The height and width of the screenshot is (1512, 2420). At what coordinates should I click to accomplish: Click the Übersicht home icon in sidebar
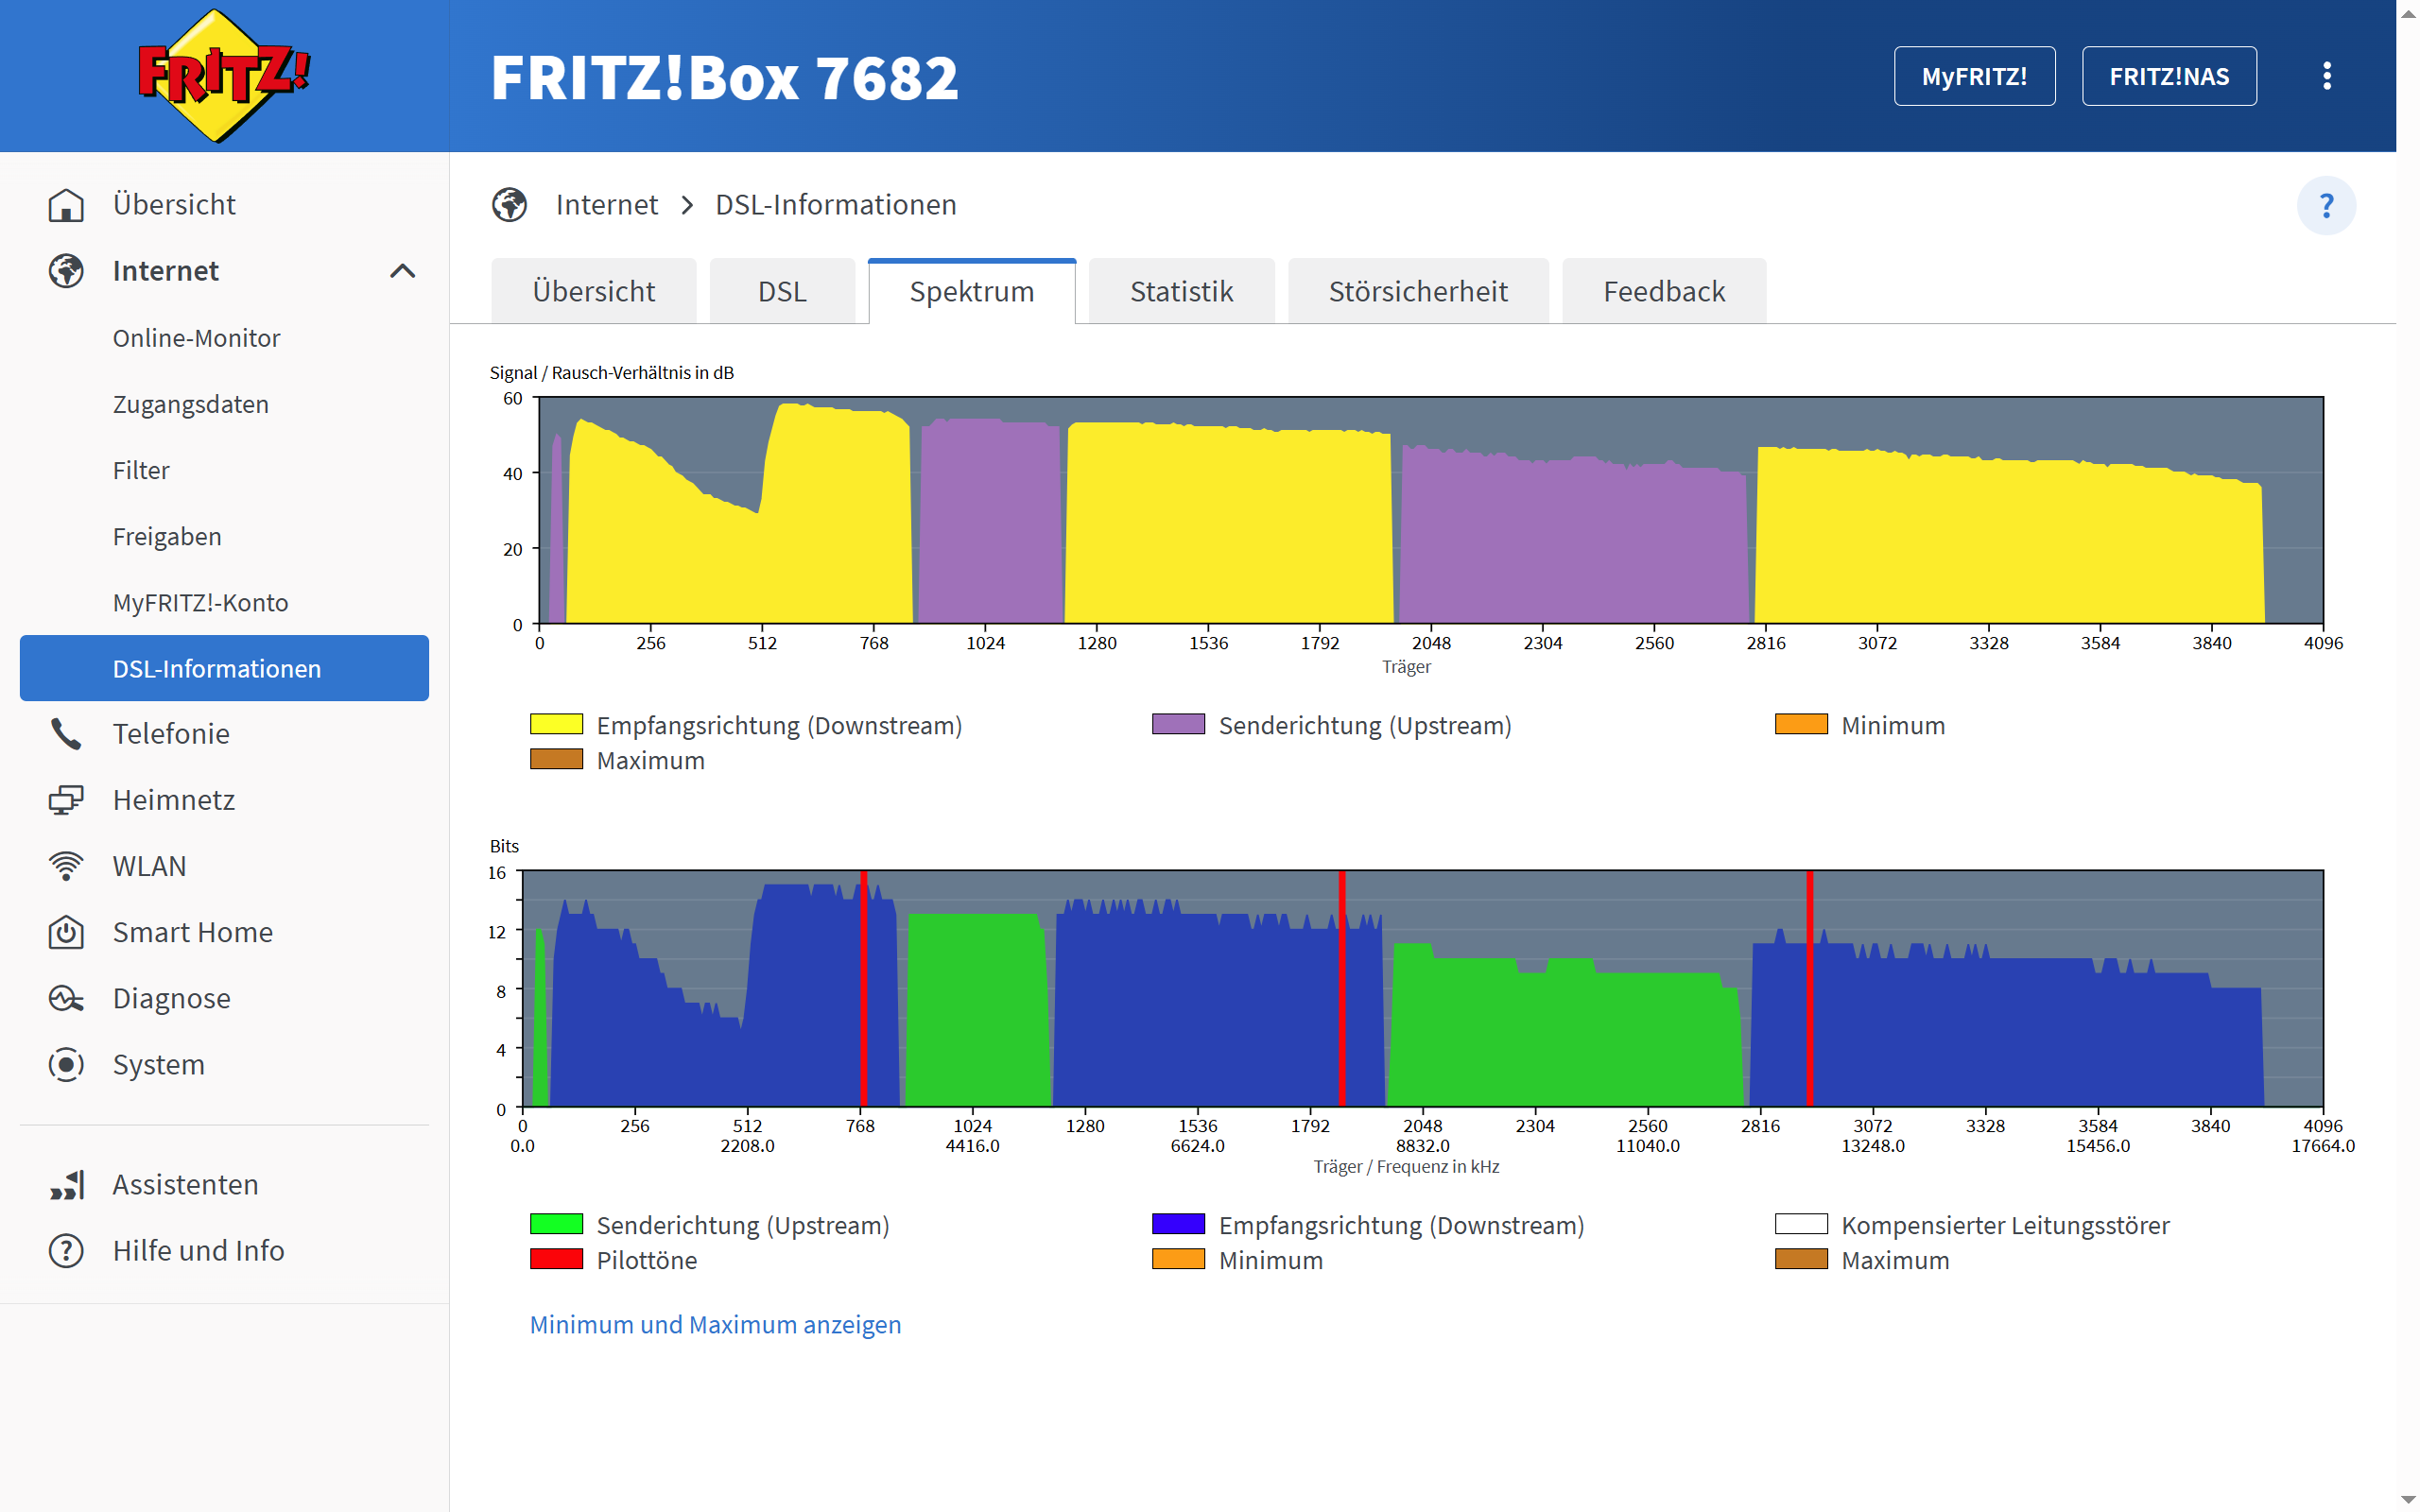[66, 205]
